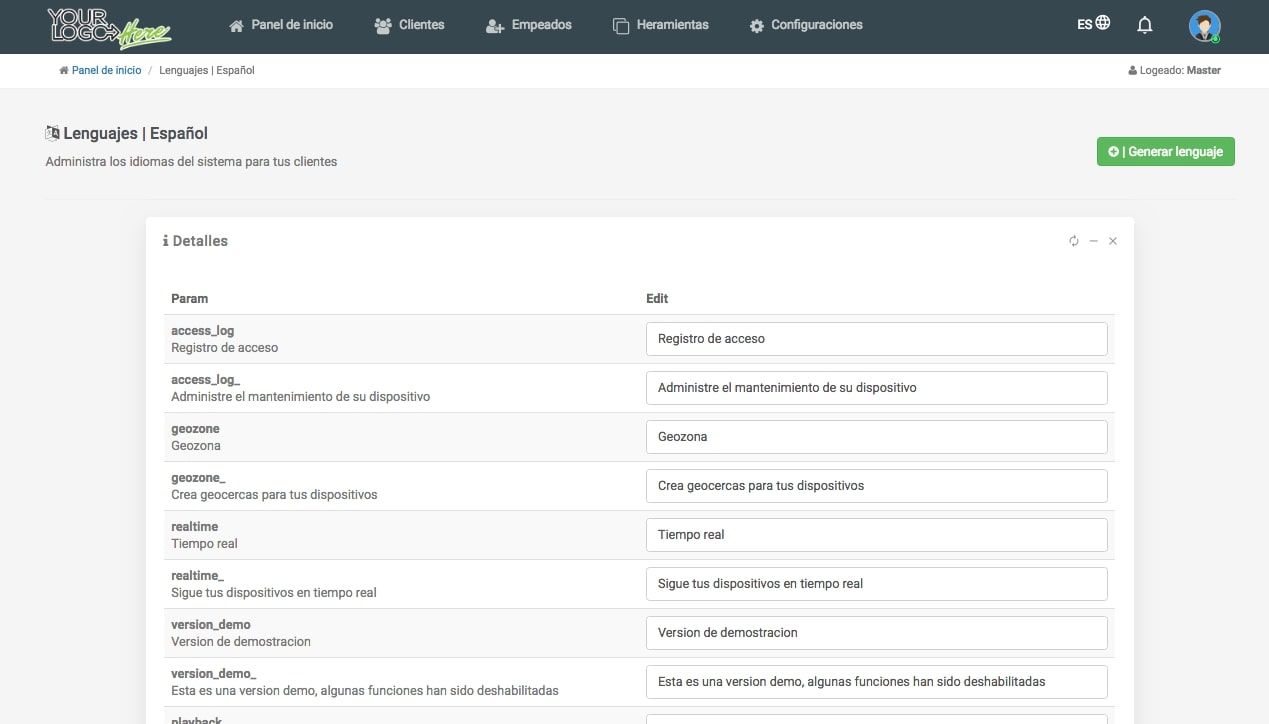Select the Version de demostracion input field

point(876,633)
